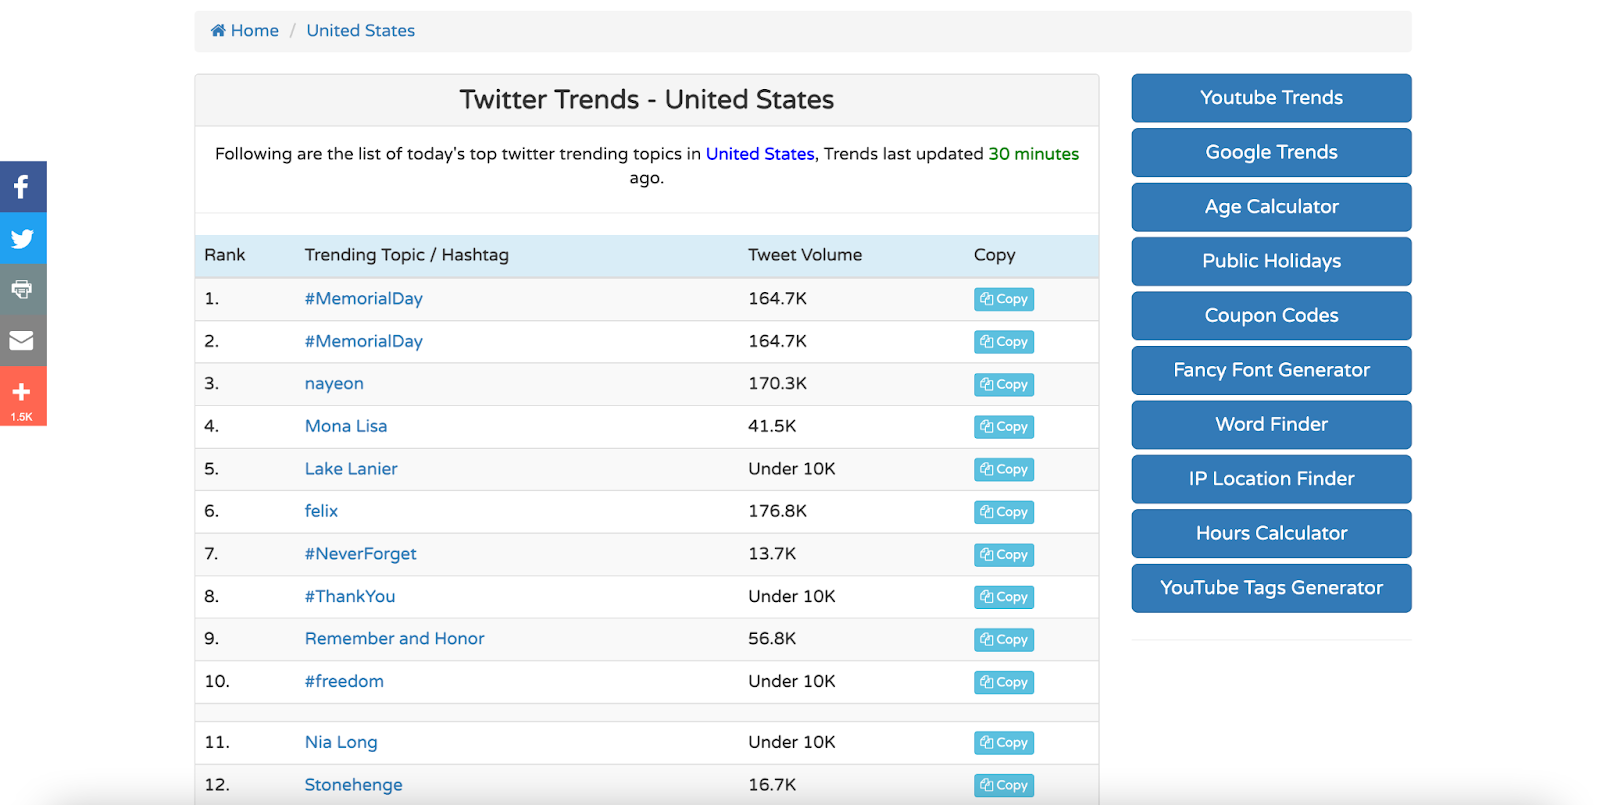Open the Age Calculator tool
Image resolution: width=1600 pixels, height=805 pixels.
pyautogui.click(x=1271, y=207)
